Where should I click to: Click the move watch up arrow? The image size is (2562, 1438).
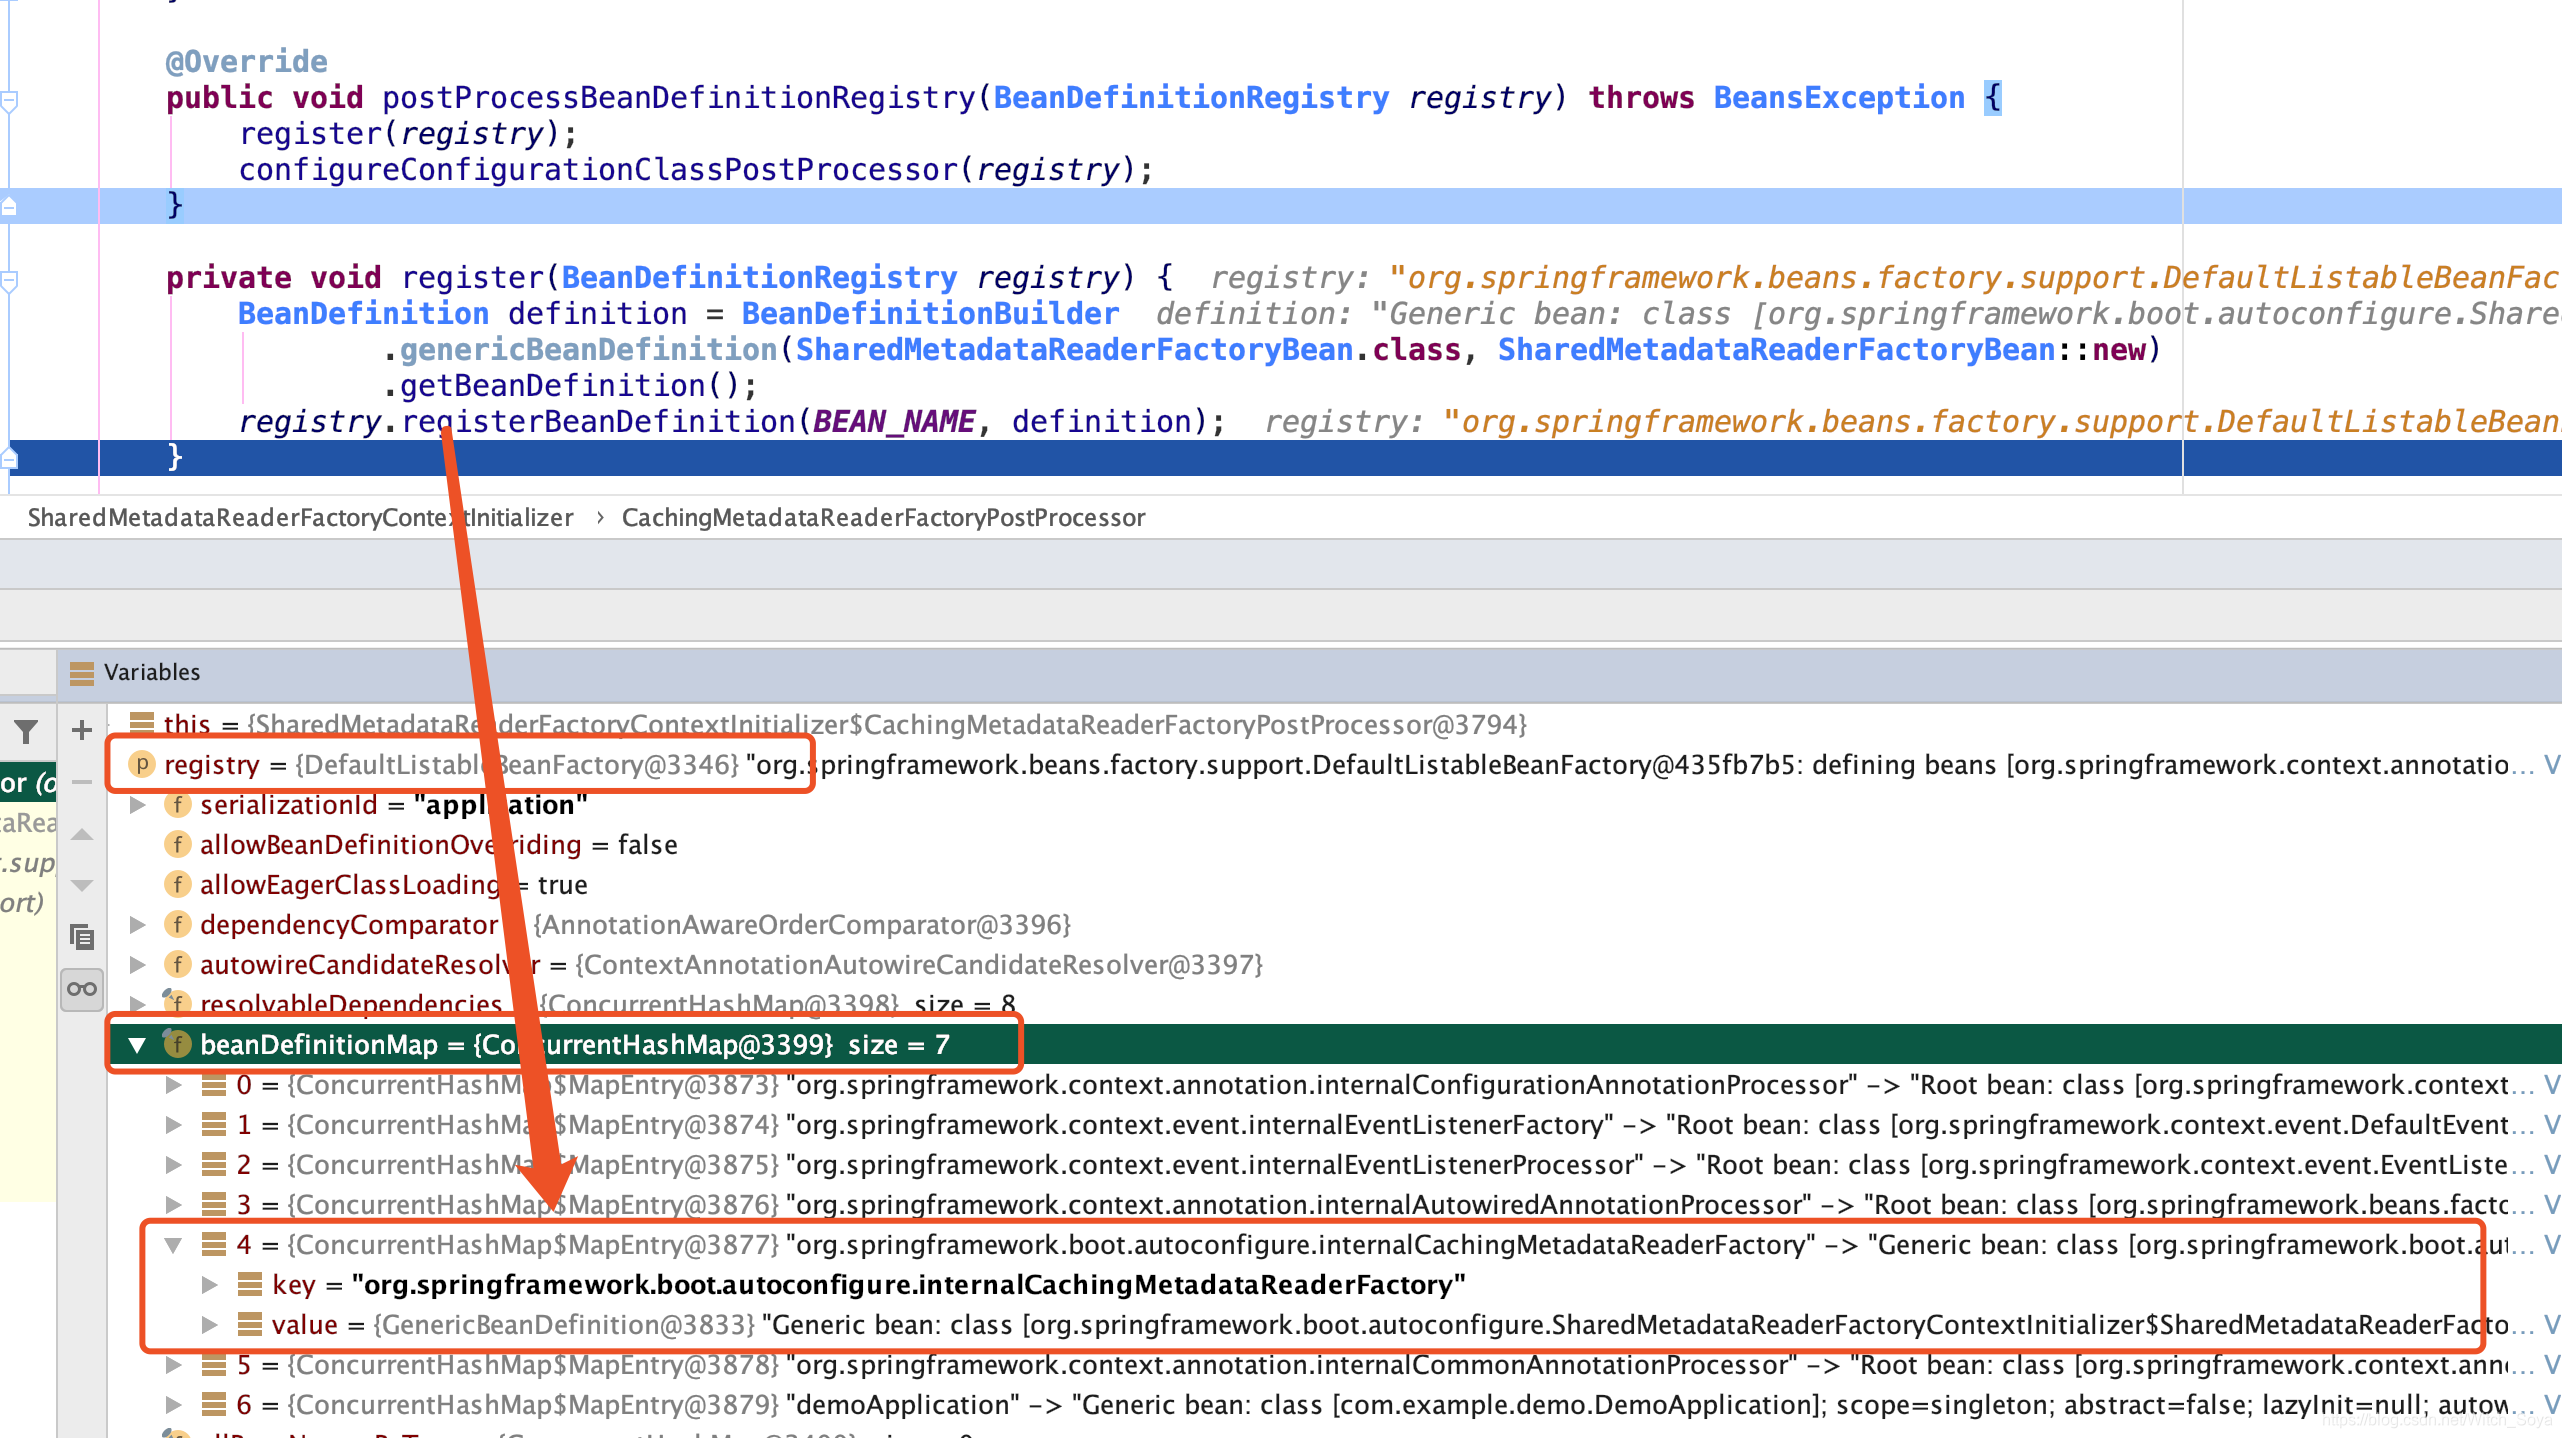(x=82, y=834)
